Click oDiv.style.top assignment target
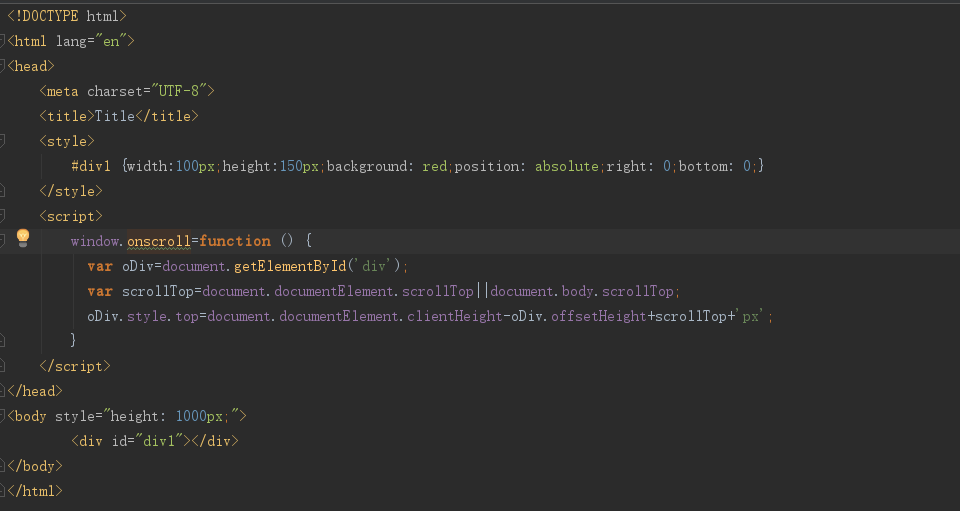 coord(143,316)
